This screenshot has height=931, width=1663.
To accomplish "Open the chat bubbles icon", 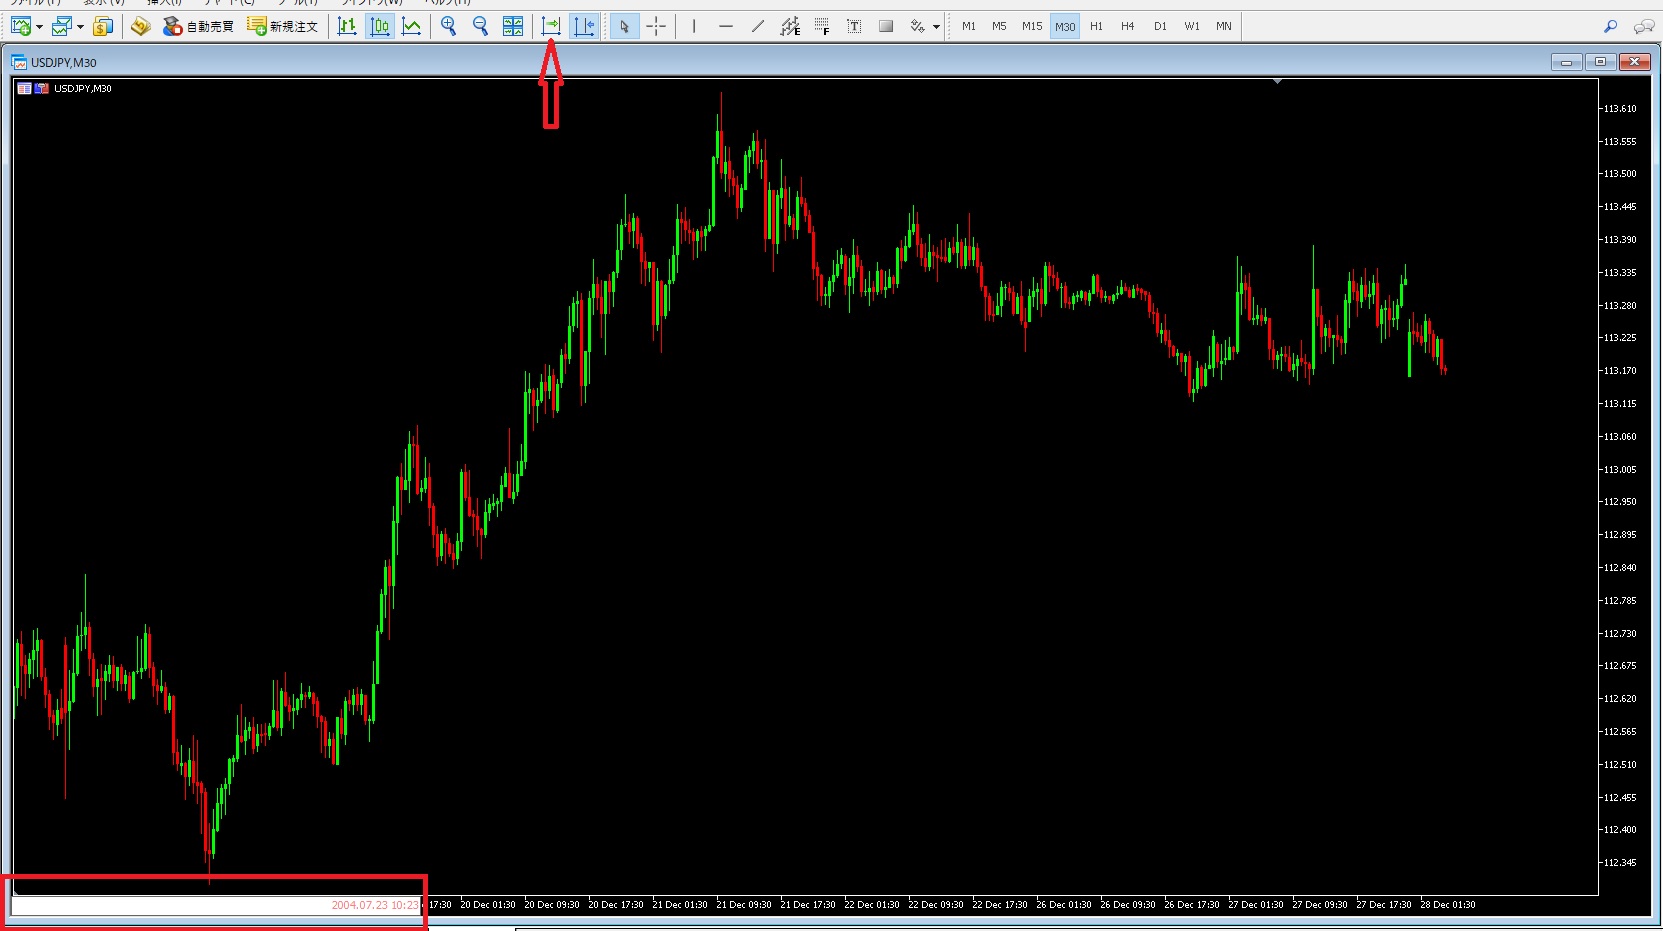I will pos(1643,26).
